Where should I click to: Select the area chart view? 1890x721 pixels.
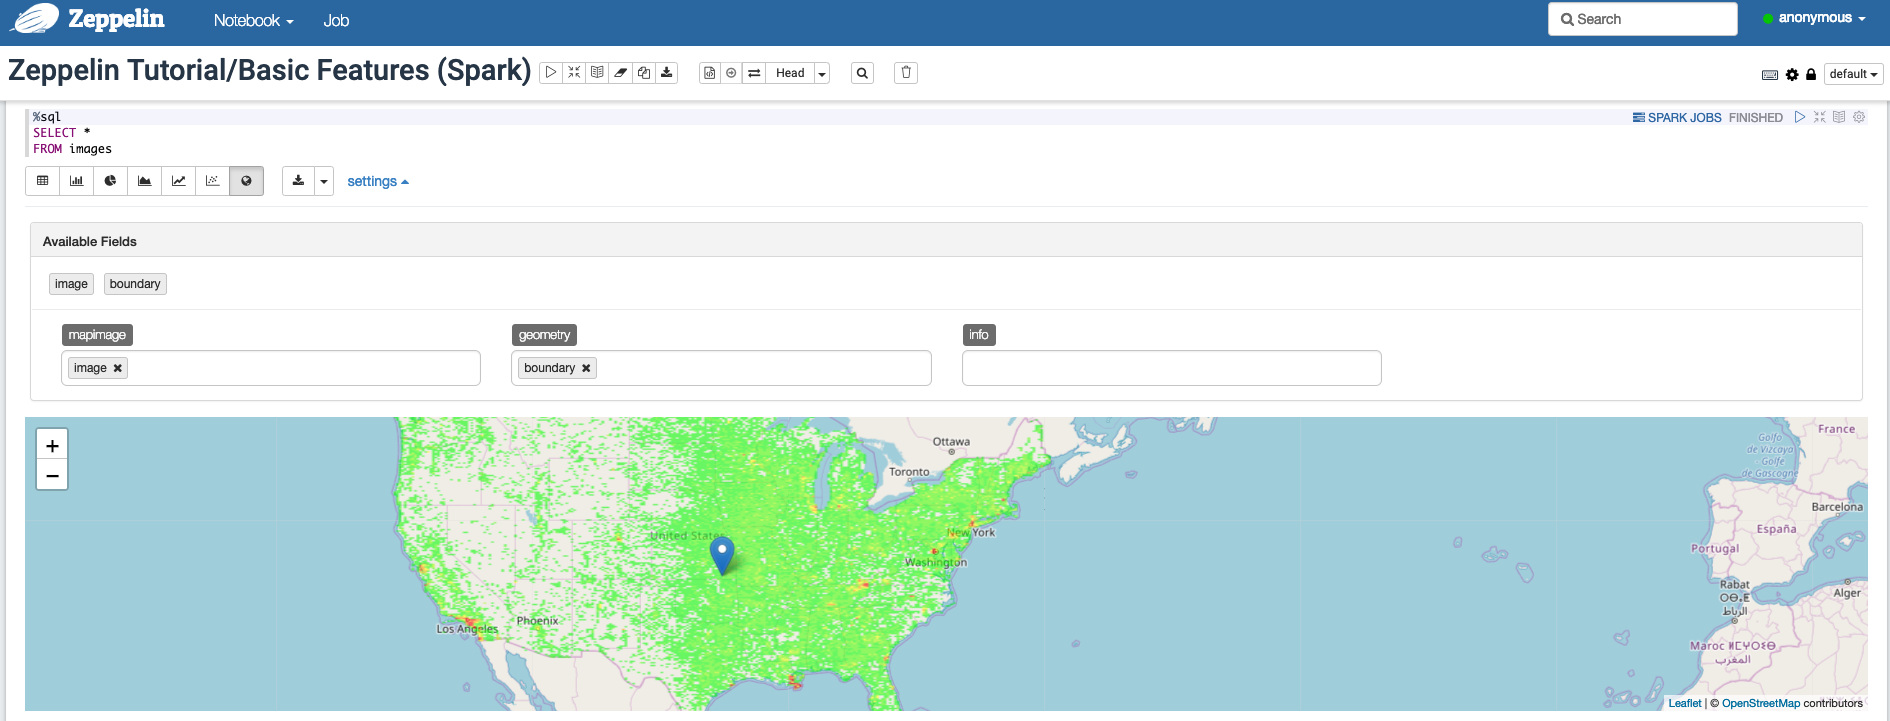point(144,181)
